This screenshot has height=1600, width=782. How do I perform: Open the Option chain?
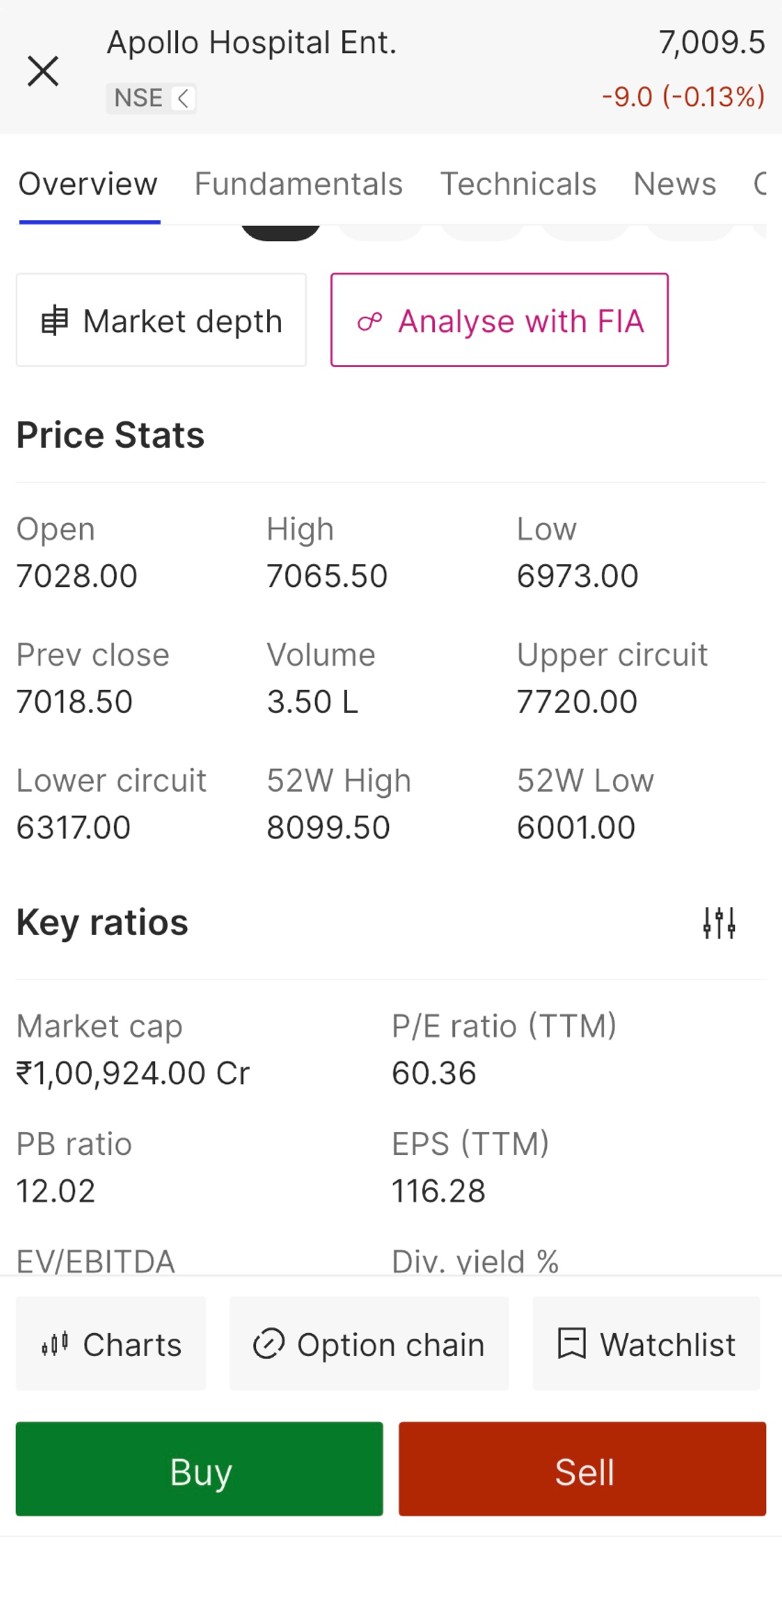(x=369, y=1344)
